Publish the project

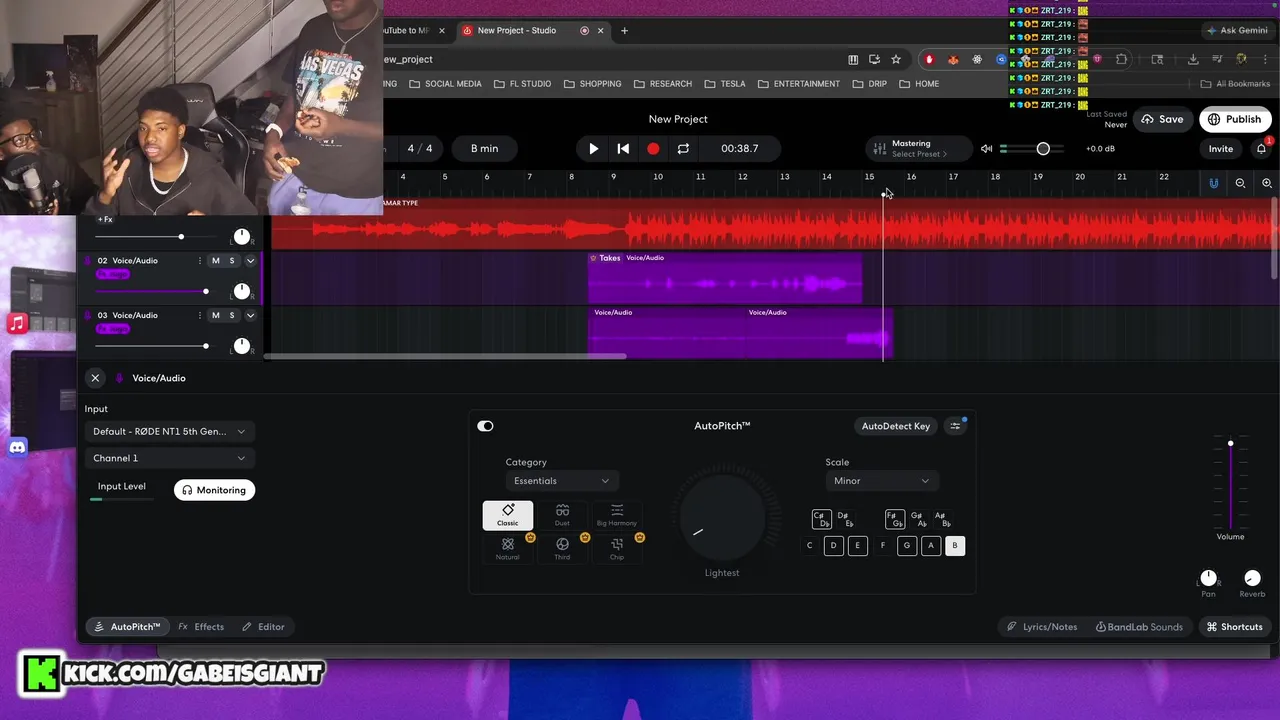point(1234,119)
